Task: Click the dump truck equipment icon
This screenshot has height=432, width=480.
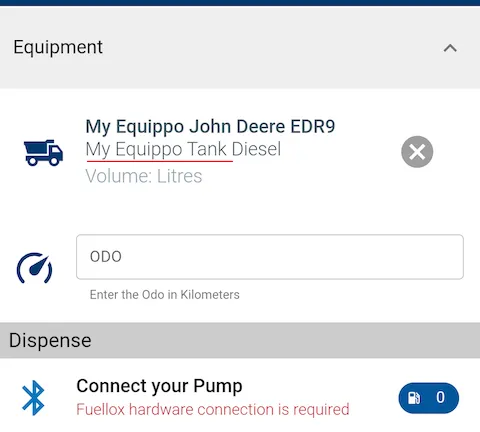Action: (43, 153)
